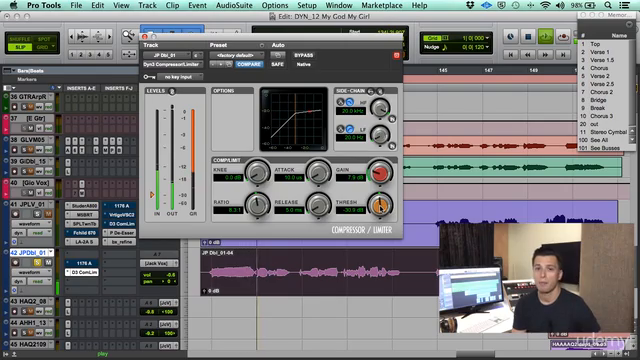Click the Dropbox icon in menu bar
This screenshot has height=360, width=640.
point(470,5)
